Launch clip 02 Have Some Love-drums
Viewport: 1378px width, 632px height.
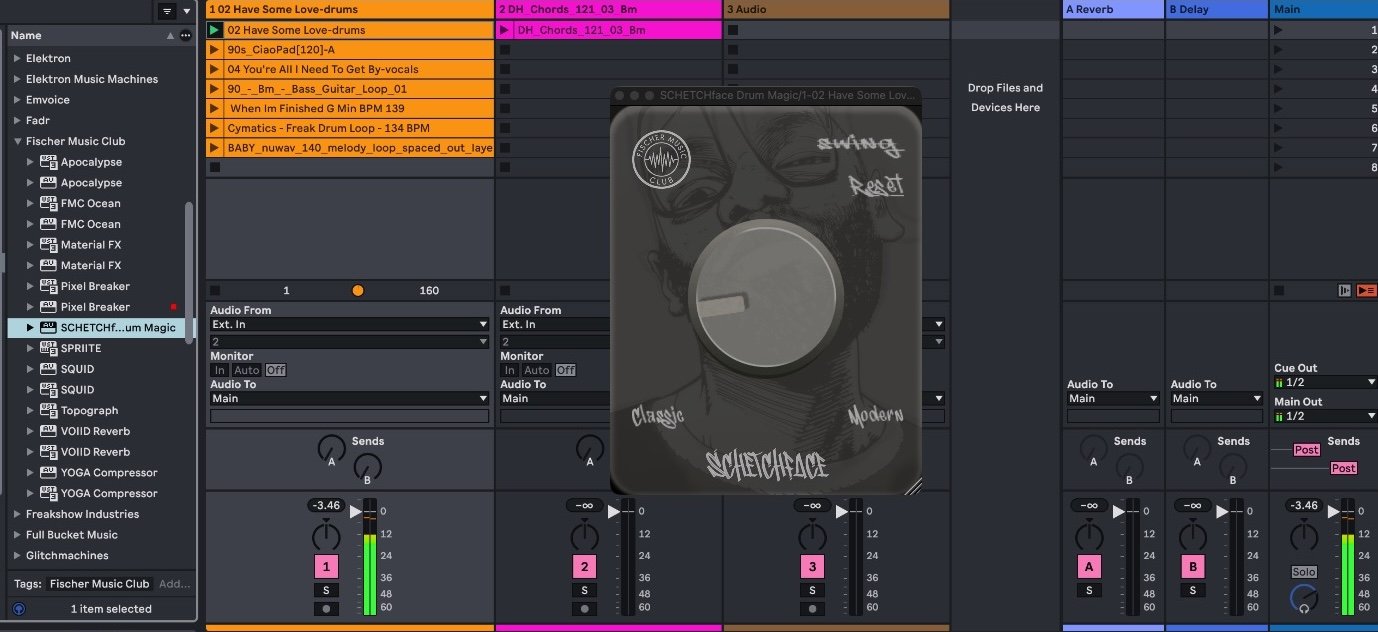pos(214,30)
